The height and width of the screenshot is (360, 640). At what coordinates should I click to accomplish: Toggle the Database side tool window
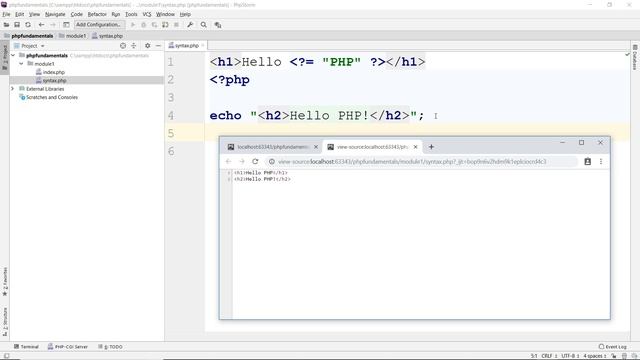click(x=635, y=57)
